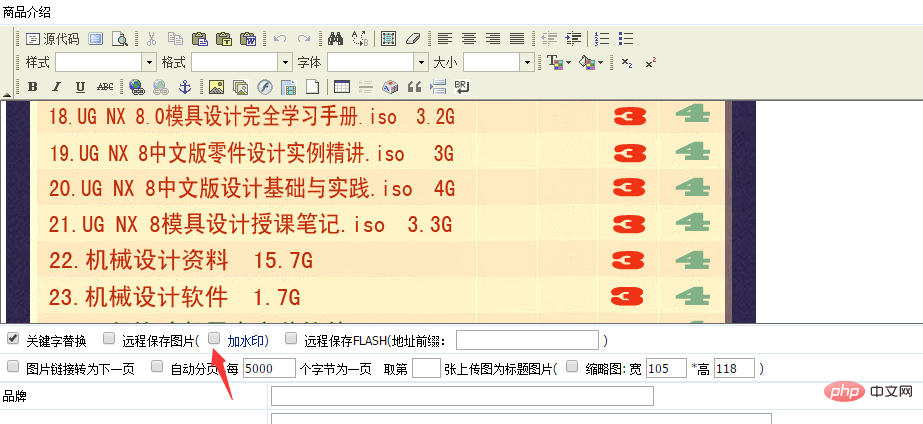
Task: Click the Cut scissors icon
Action: (151, 39)
